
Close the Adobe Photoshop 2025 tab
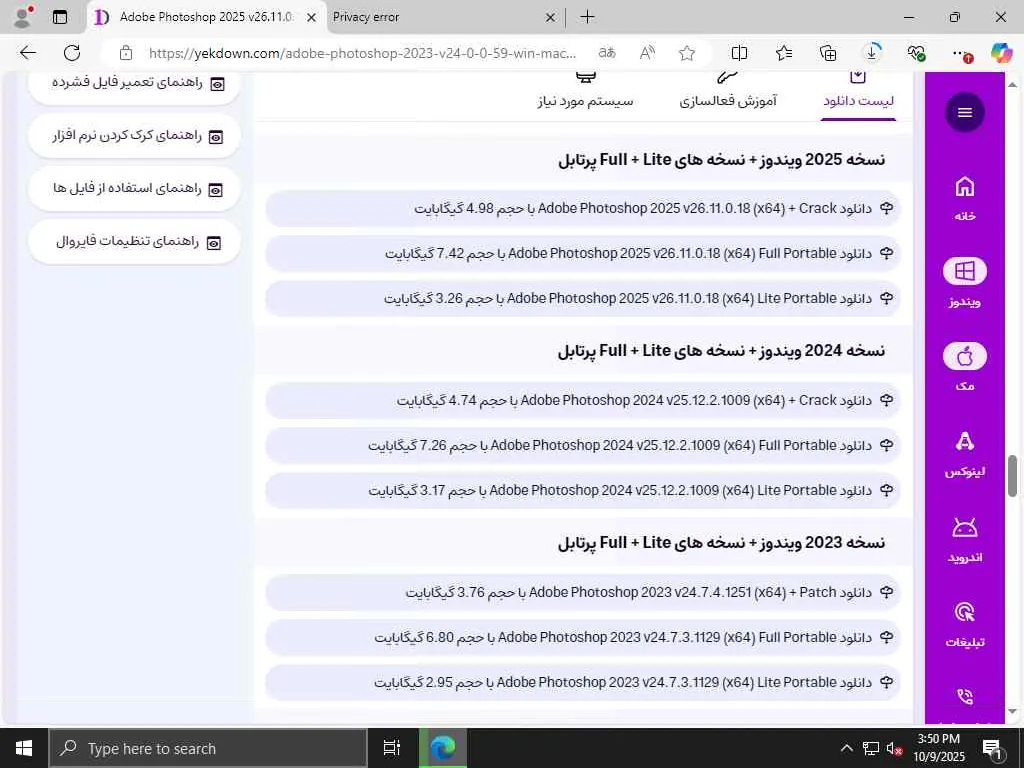click(312, 18)
